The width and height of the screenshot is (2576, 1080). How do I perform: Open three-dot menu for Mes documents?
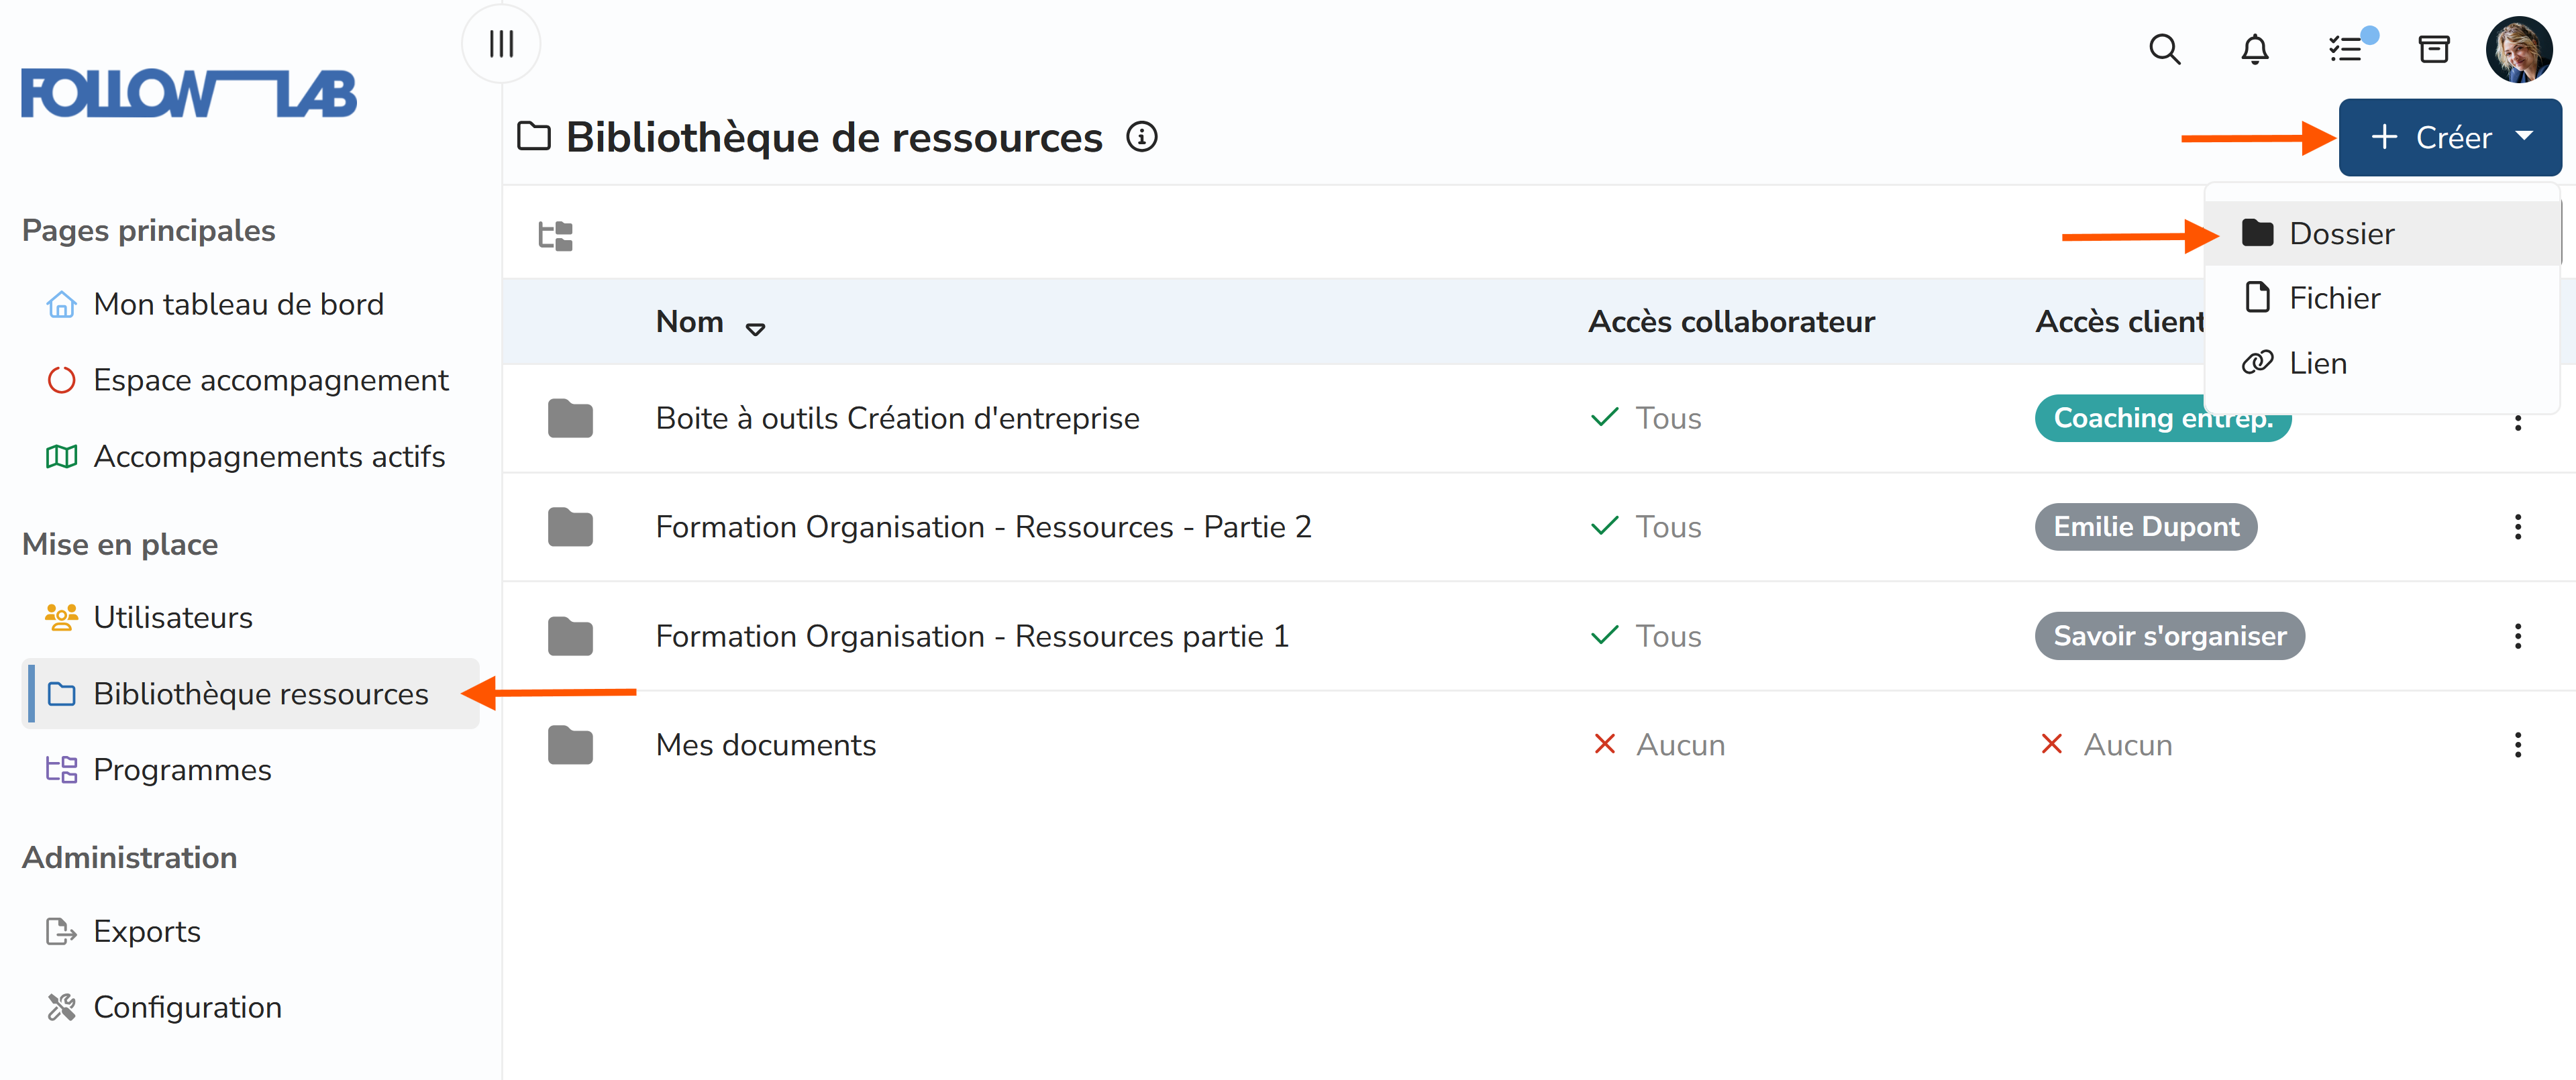[x=2517, y=745]
